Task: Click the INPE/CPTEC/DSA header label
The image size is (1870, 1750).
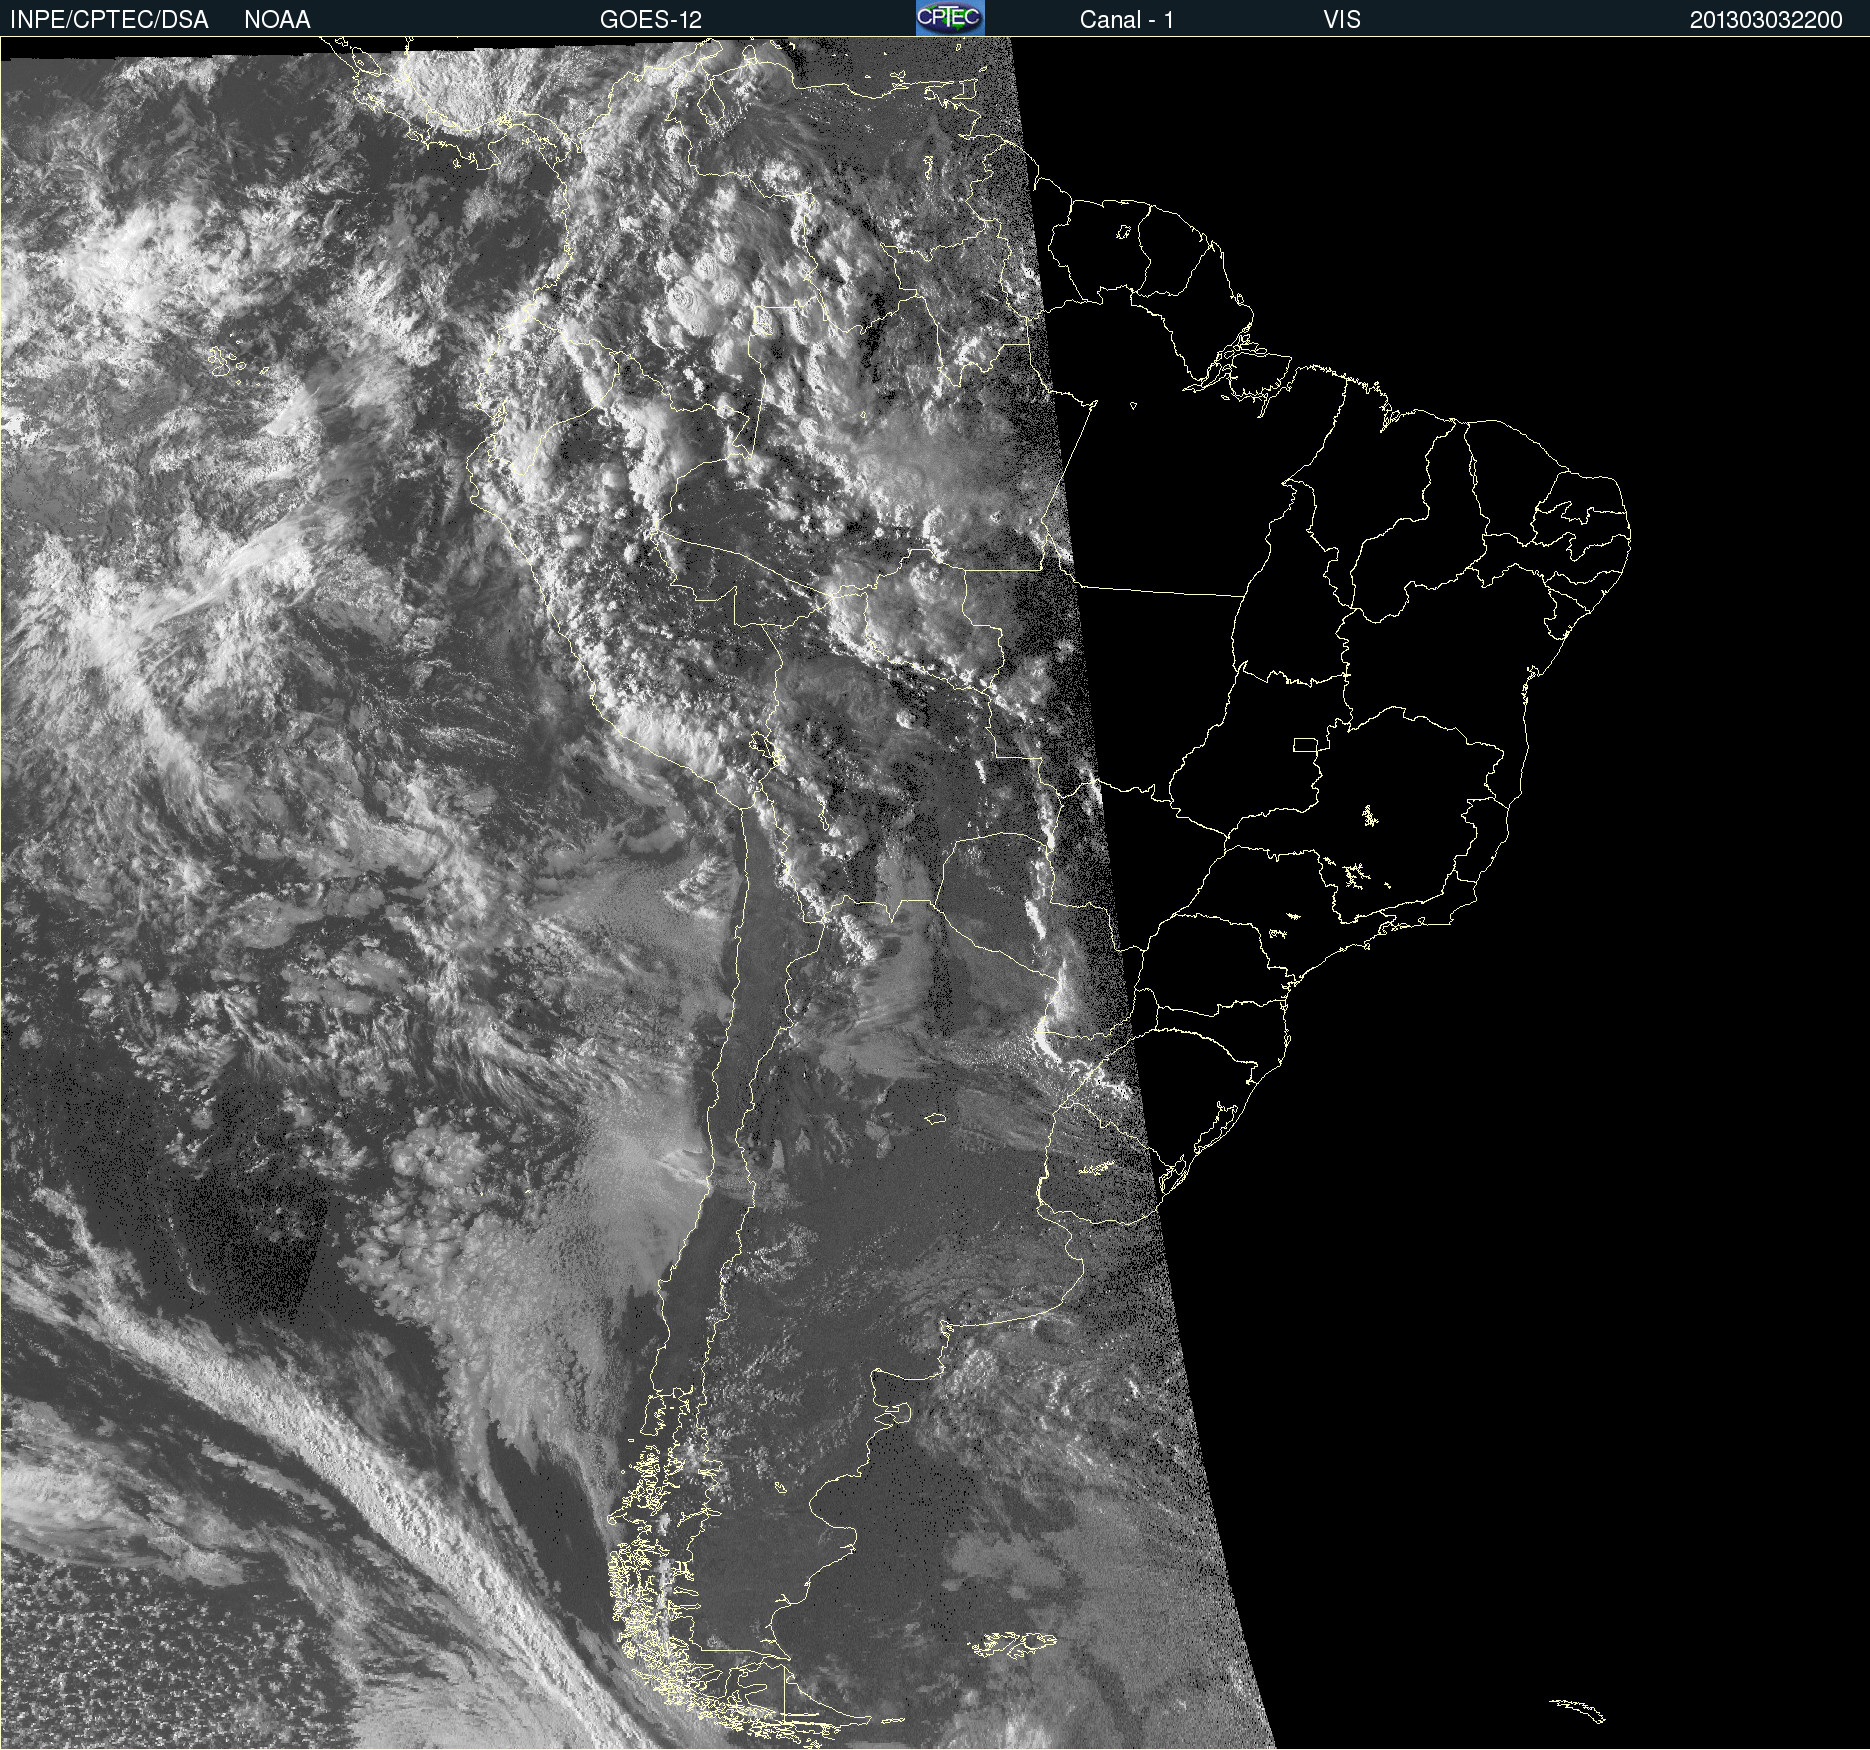Action: tap(109, 20)
